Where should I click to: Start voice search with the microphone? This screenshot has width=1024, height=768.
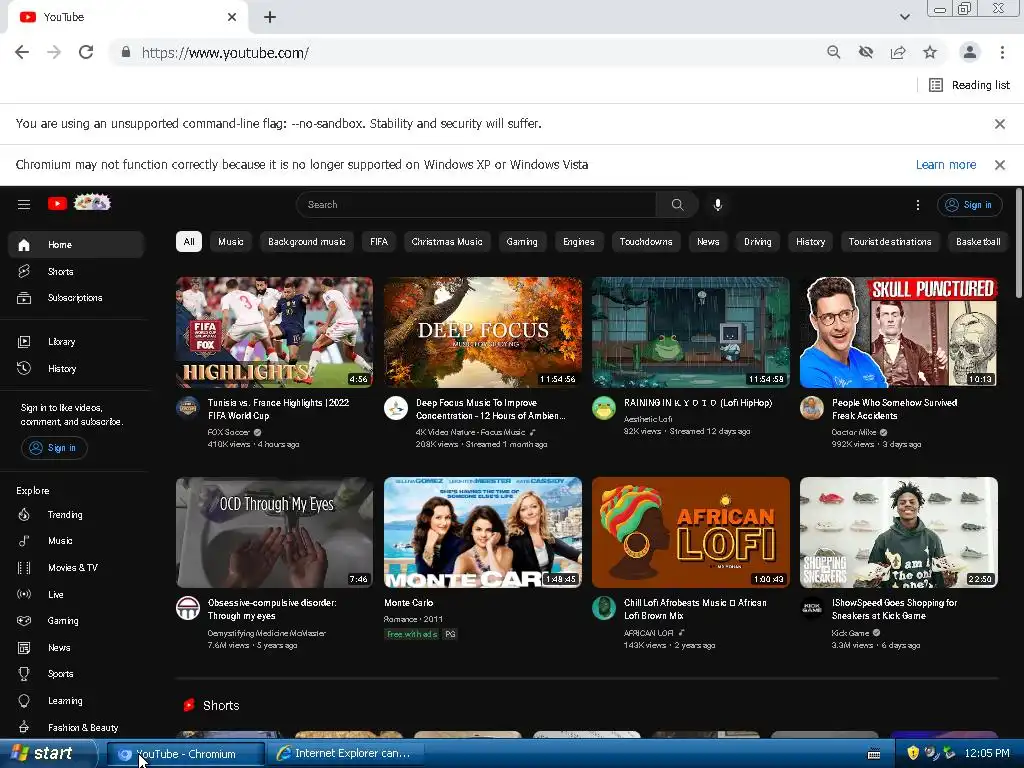[717, 204]
